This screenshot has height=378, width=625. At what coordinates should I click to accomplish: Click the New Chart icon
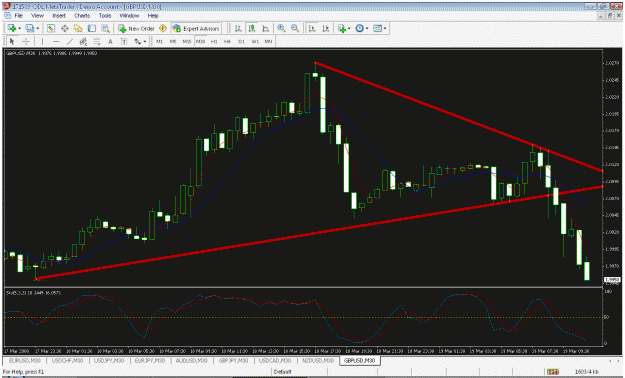pos(12,28)
